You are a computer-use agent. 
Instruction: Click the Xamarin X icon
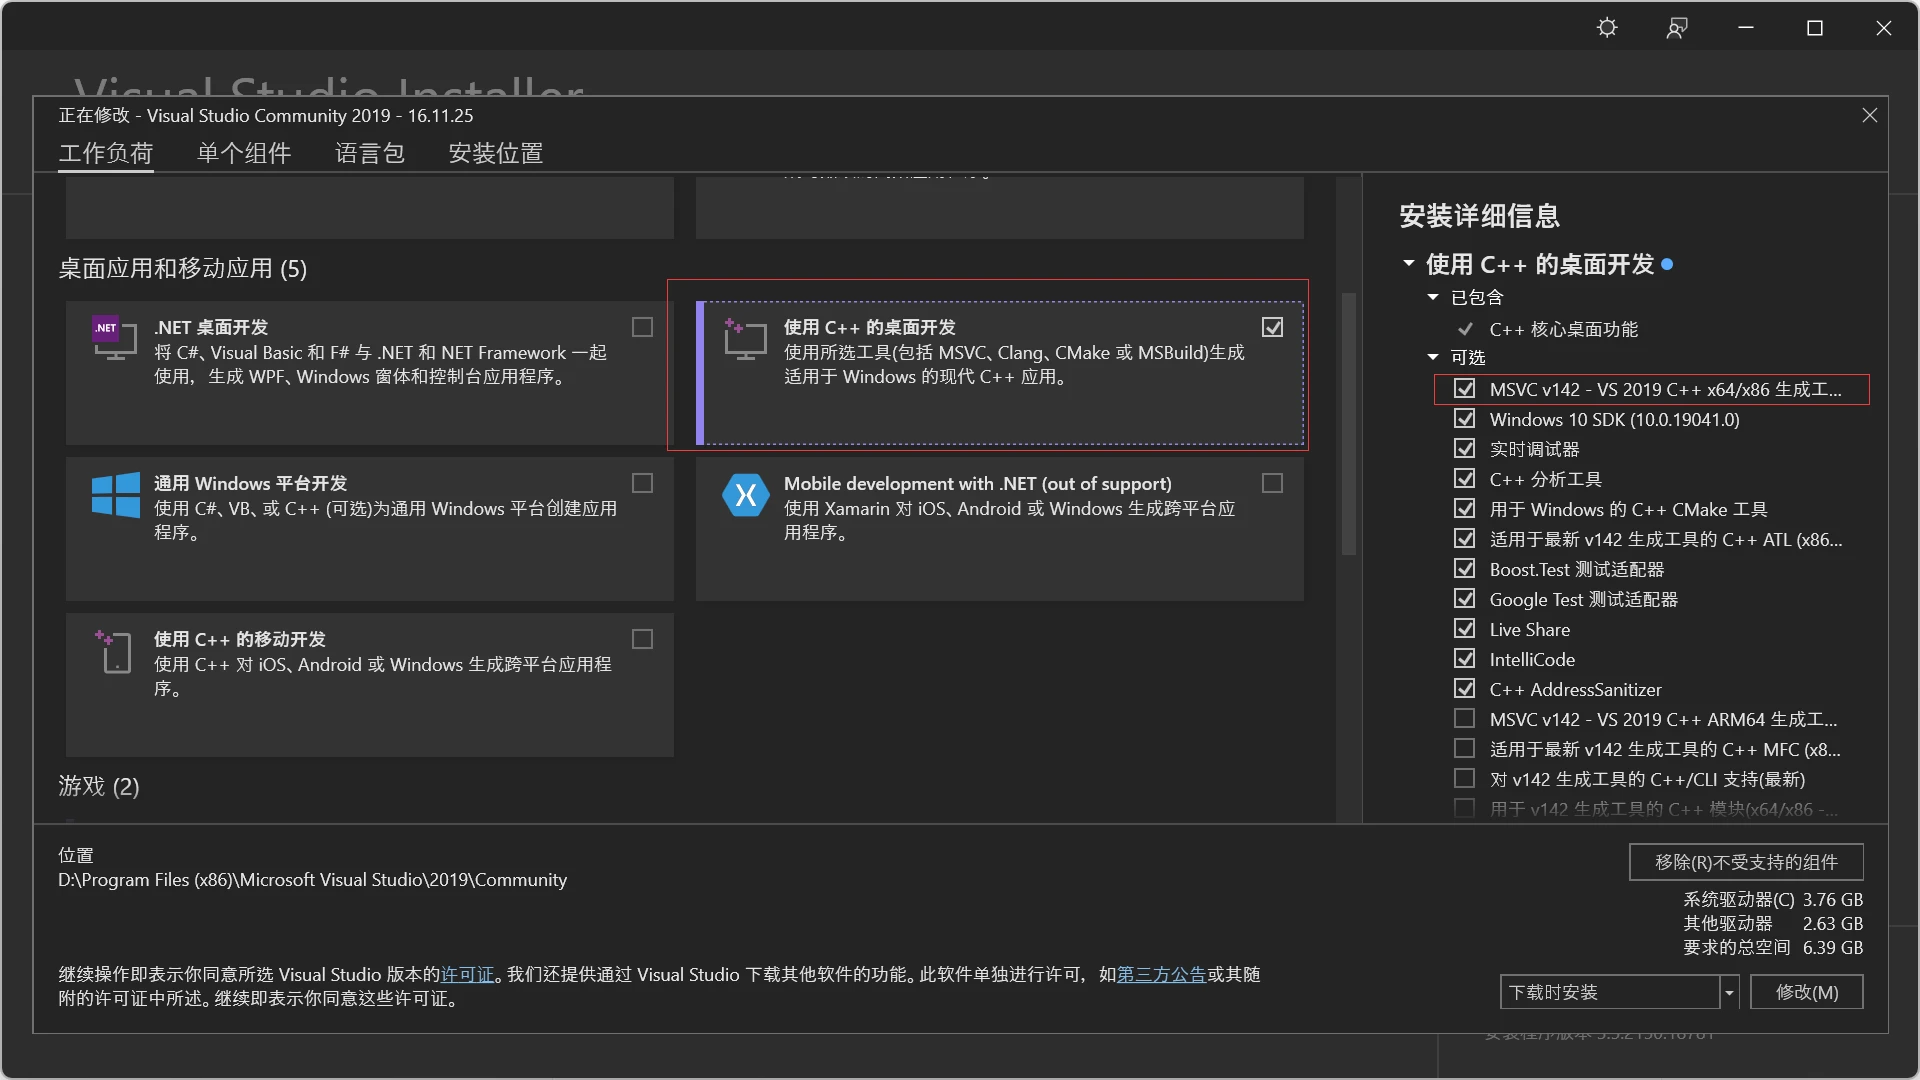746,495
